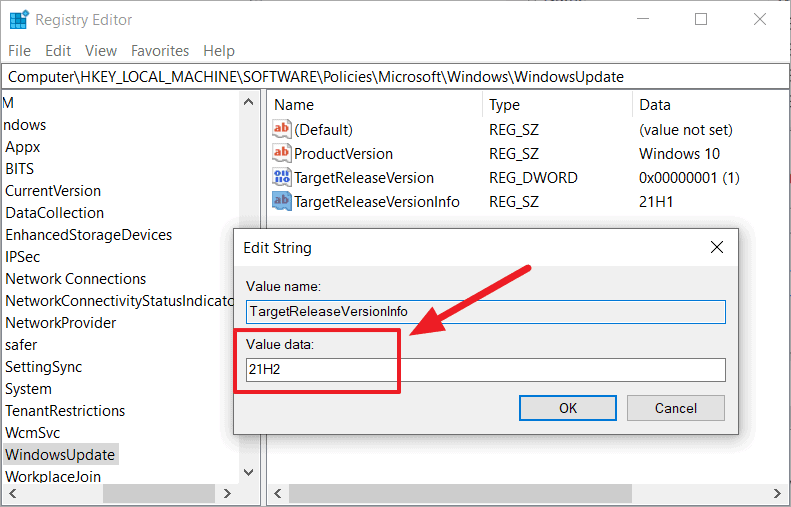Select the SettingSync key
The height and width of the screenshot is (507, 791).
(43, 367)
